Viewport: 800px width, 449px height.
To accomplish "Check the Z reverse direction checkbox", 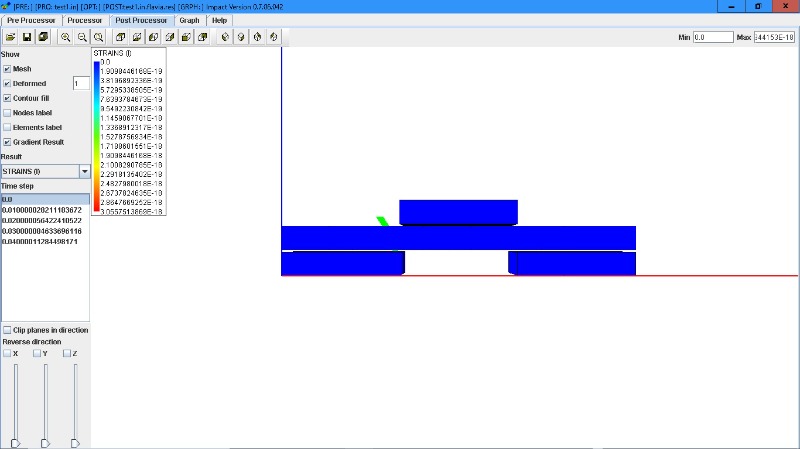I will pyautogui.click(x=67, y=353).
